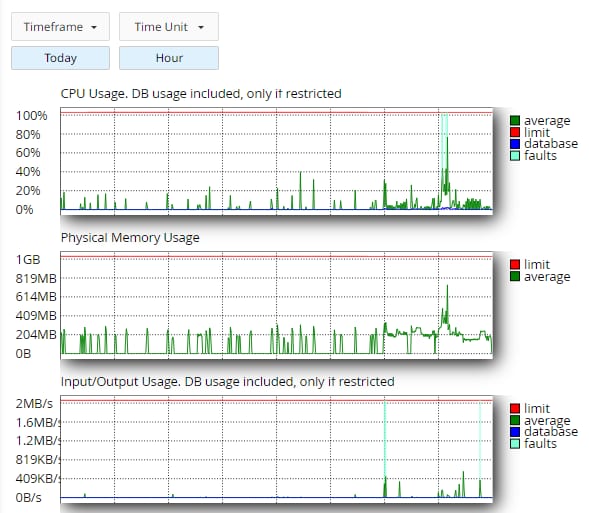This screenshot has width=589, height=513.
Task: Open the Time Unit dropdown
Action: (x=169, y=27)
